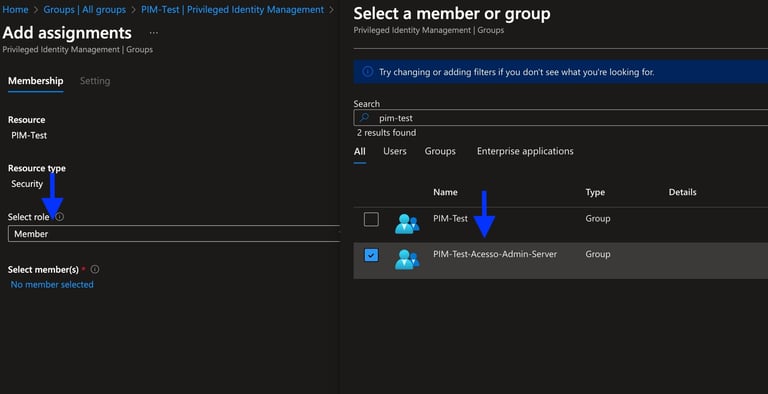The width and height of the screenshot is (768, 394).
Task: Open Groups | All groups breadcrumb link
Action: 85,9
